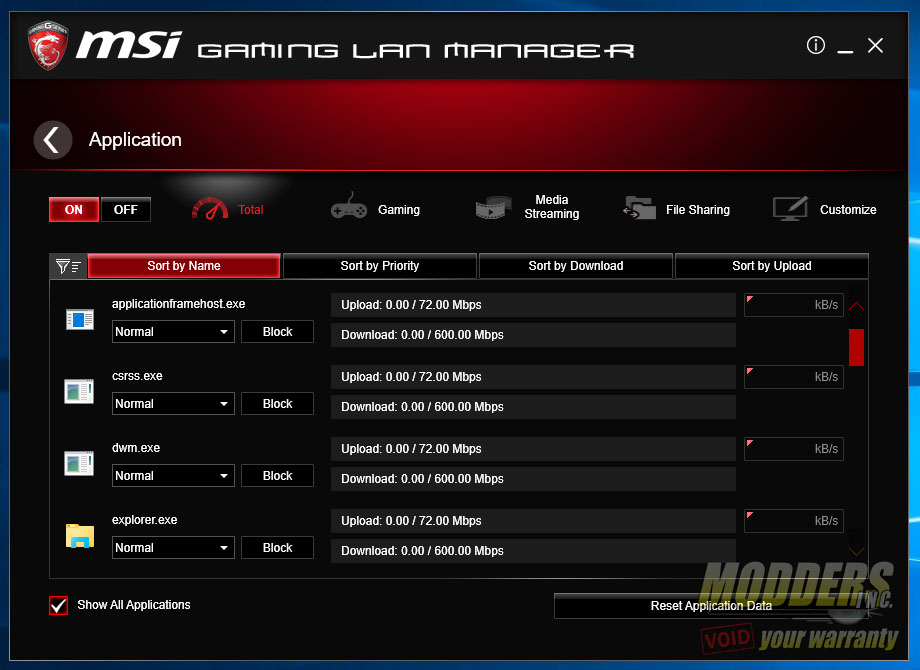The width and height of the screenshot is (920, 670).
Task: Click the dwm.exe app icon
Action: pyautogui.click(x=79, y=463)
